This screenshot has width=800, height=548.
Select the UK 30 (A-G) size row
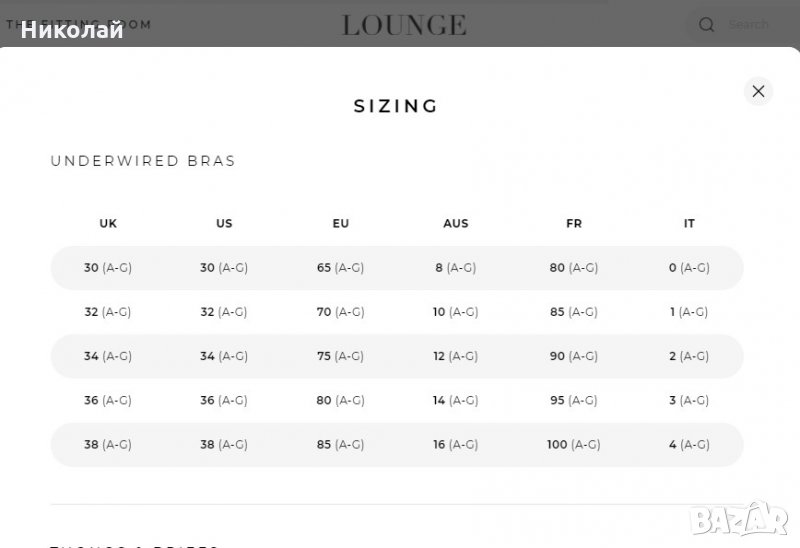(x=108, y=268)
